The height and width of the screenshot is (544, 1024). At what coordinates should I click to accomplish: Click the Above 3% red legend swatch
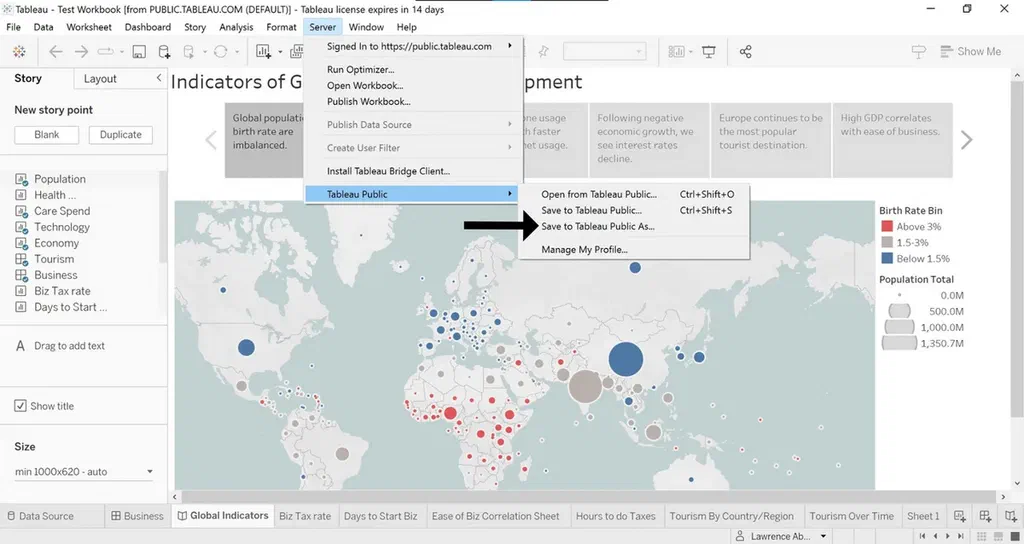coord(887,227)
